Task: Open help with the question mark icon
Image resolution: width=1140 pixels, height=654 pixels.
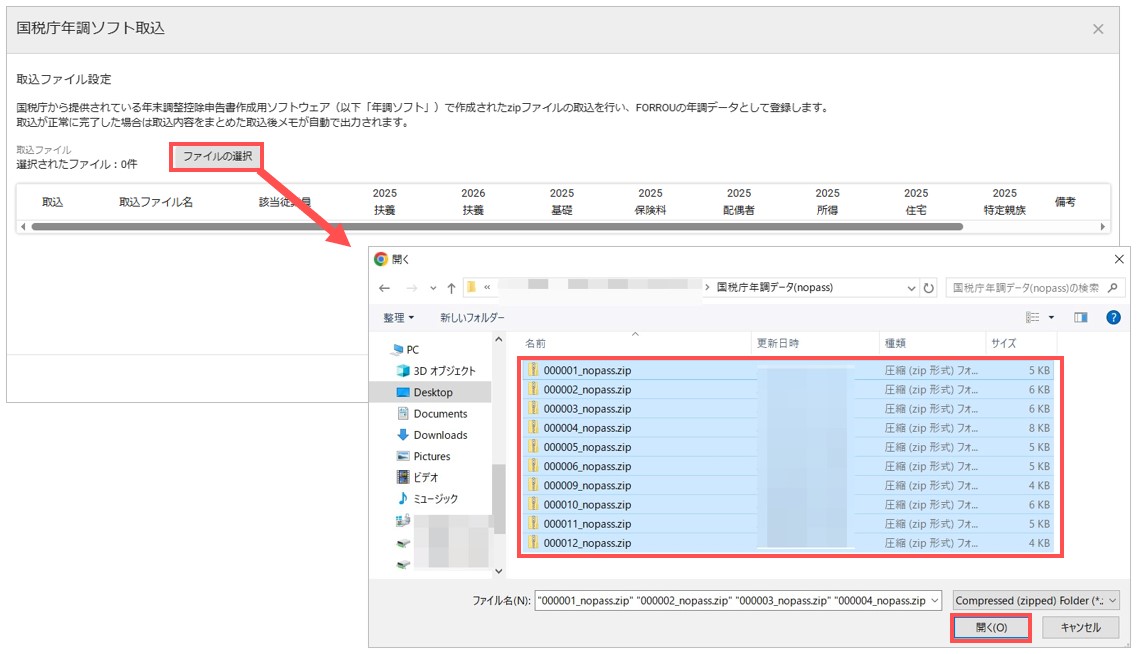Action: tap(1113, 317)
